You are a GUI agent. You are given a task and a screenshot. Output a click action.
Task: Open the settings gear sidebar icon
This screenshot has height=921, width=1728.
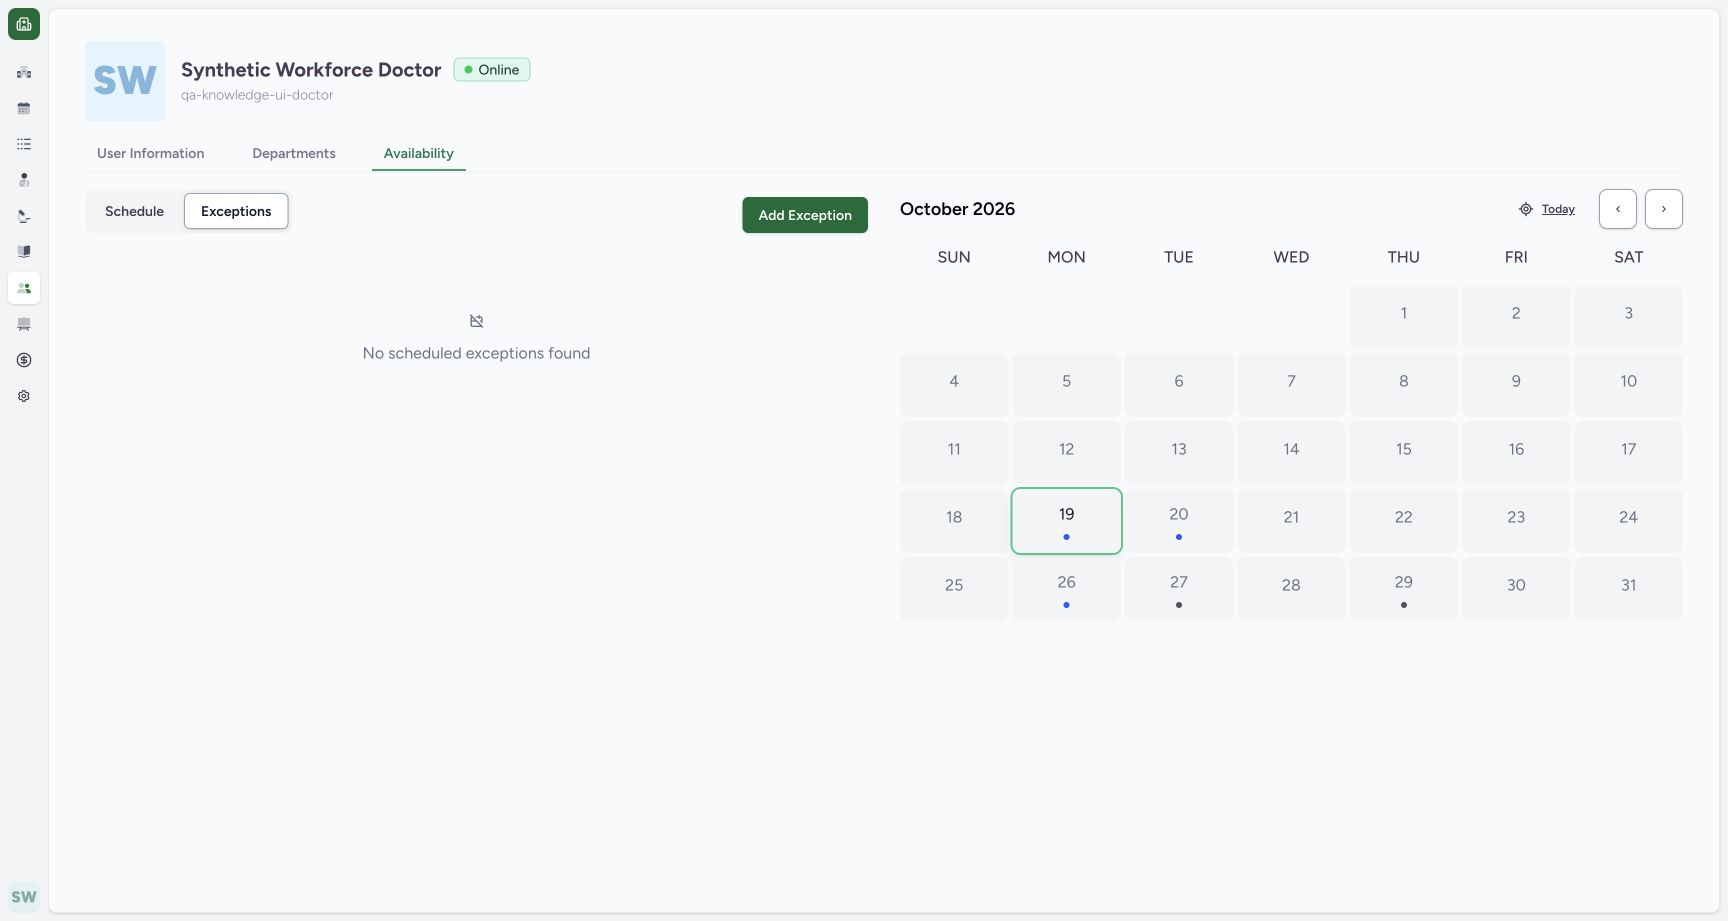pyautogui.click(x=24, y=396)
